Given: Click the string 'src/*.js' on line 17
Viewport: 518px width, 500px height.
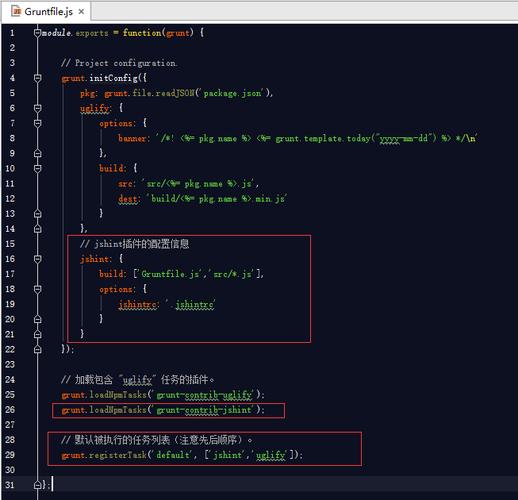Looking at the screenshot, I should (x=232, y=274).
